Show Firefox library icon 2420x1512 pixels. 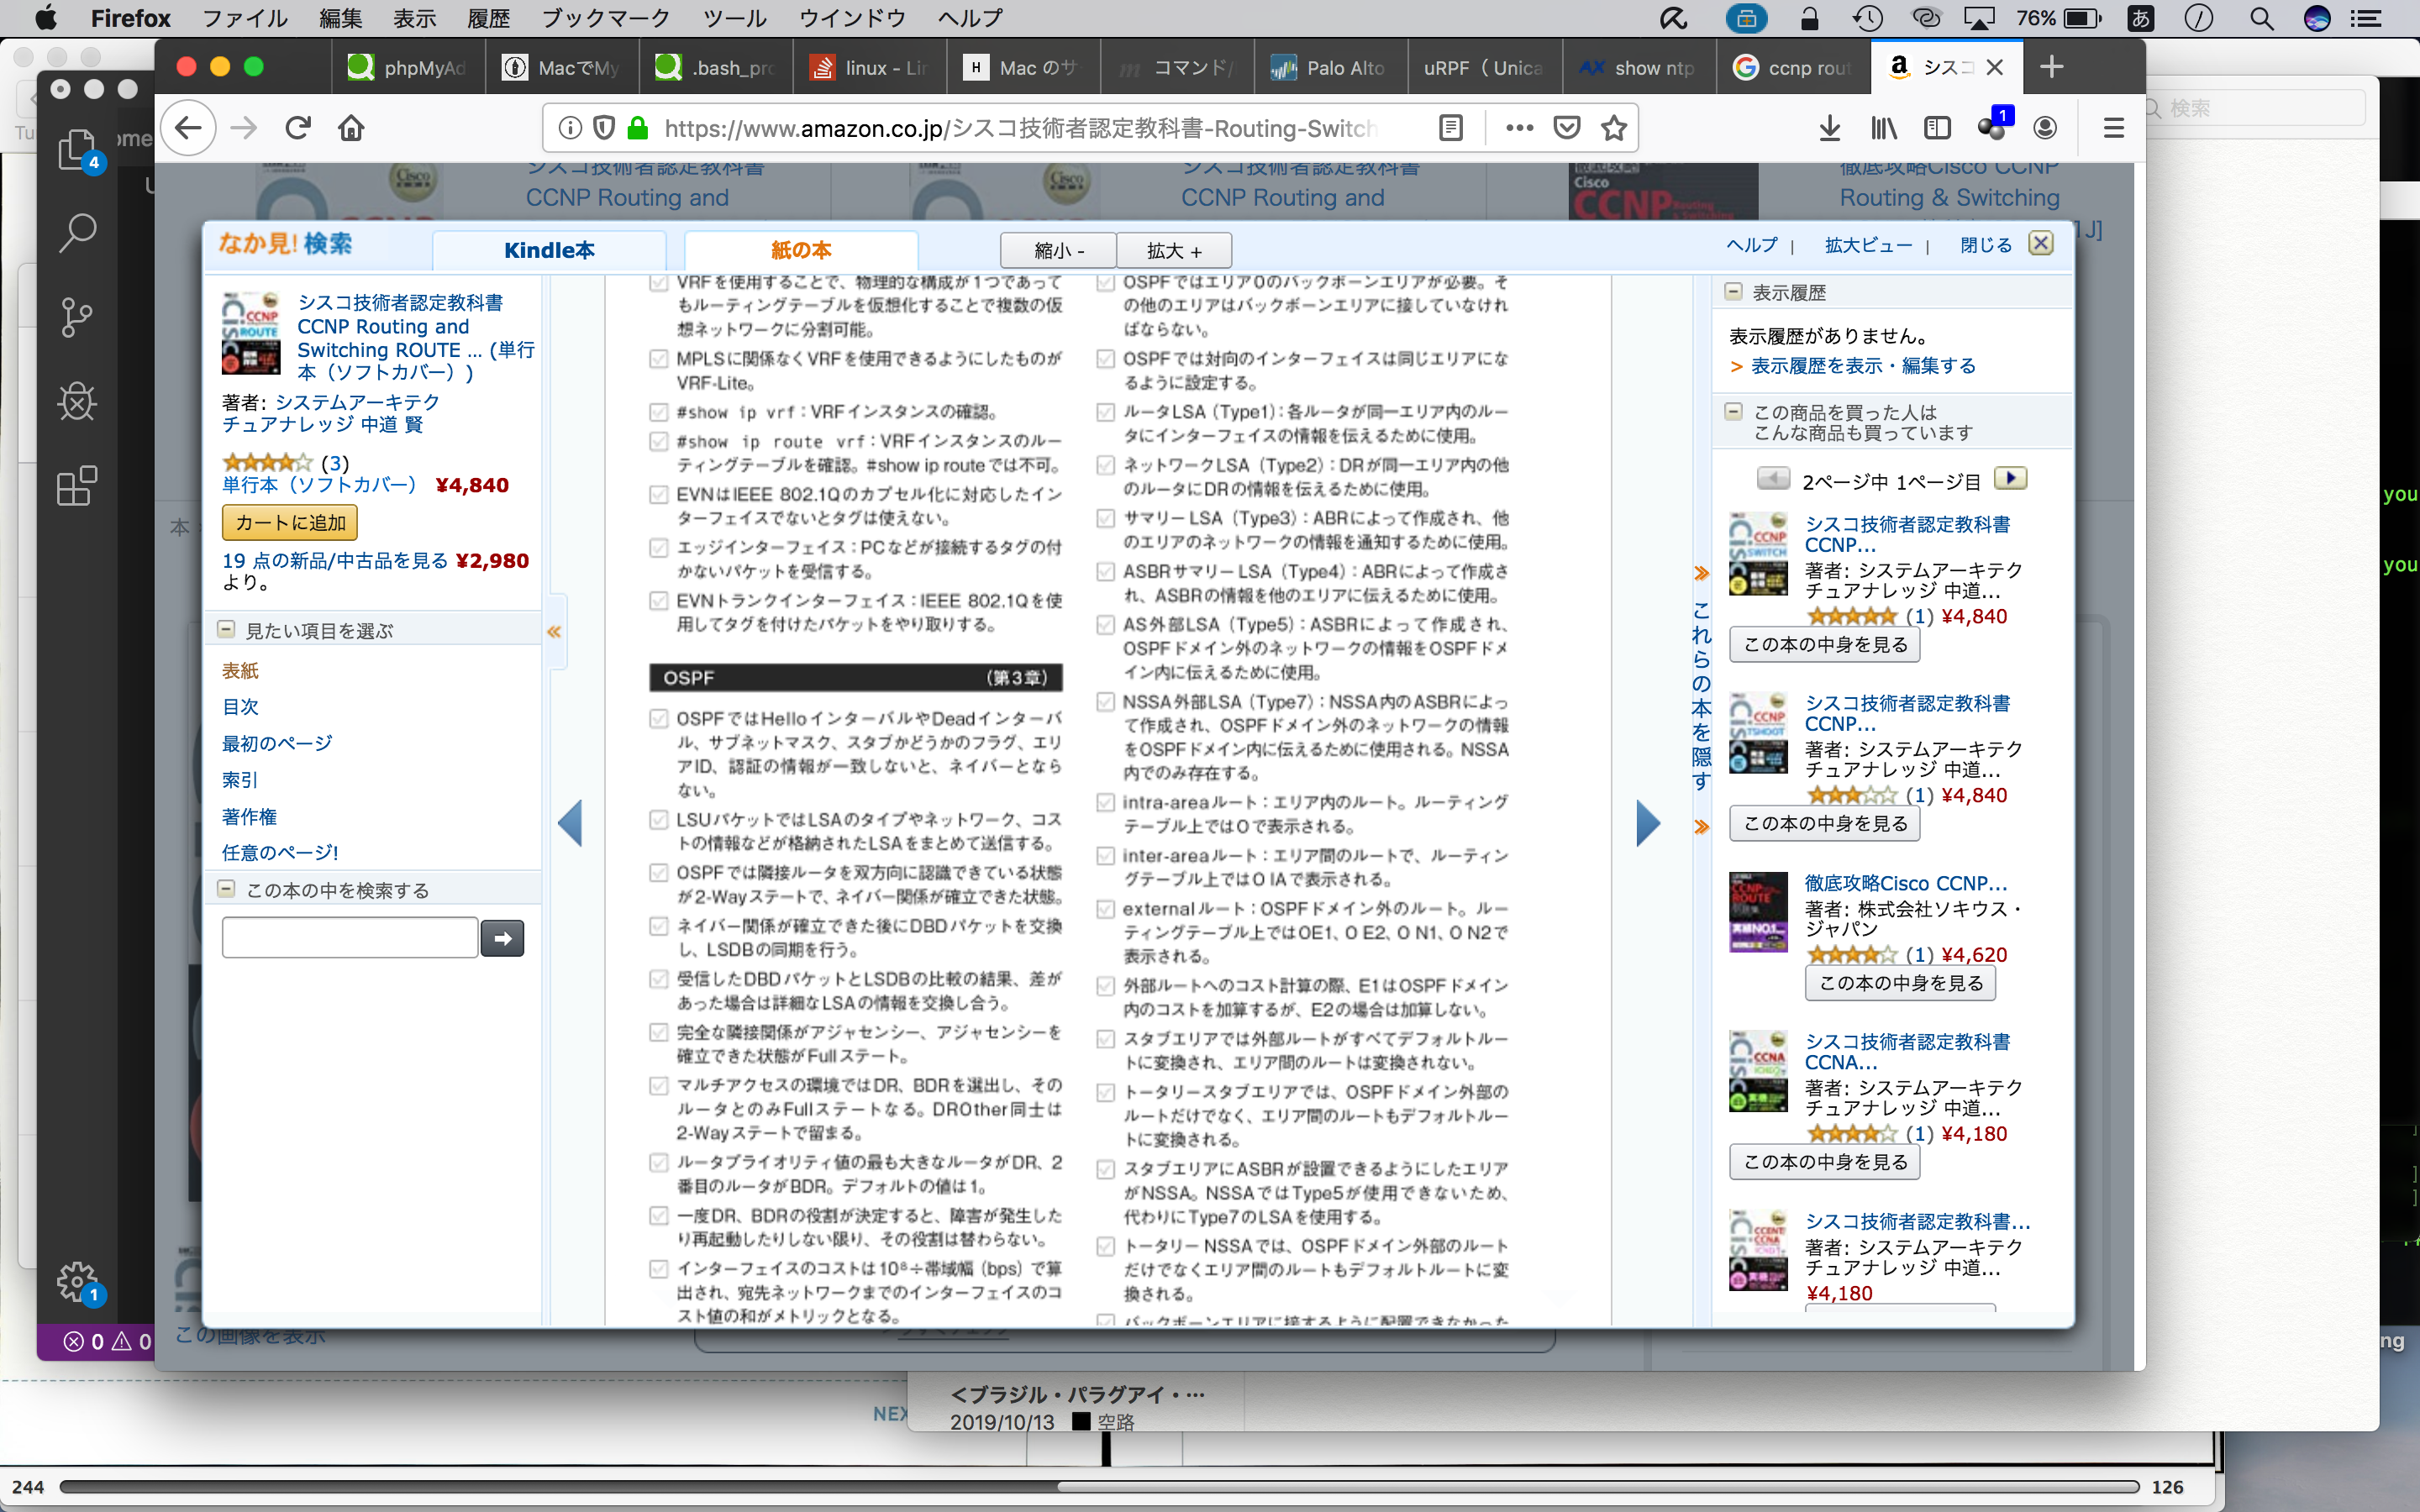[x=1884, y=128]
